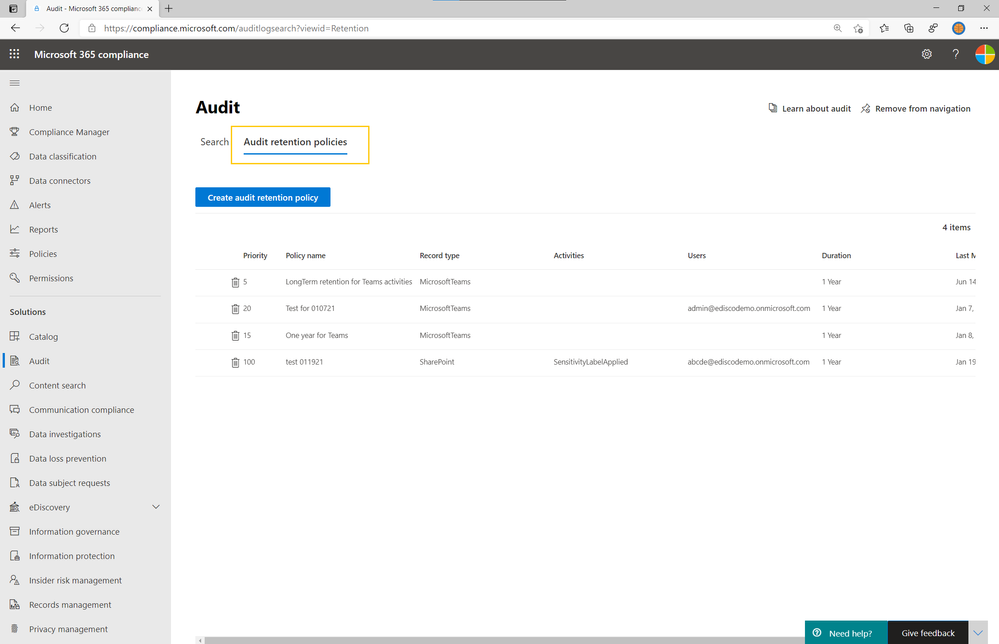
Task: Expand the eDiscovery chevron
Action: pyautogui.click(x=155, y=507)
